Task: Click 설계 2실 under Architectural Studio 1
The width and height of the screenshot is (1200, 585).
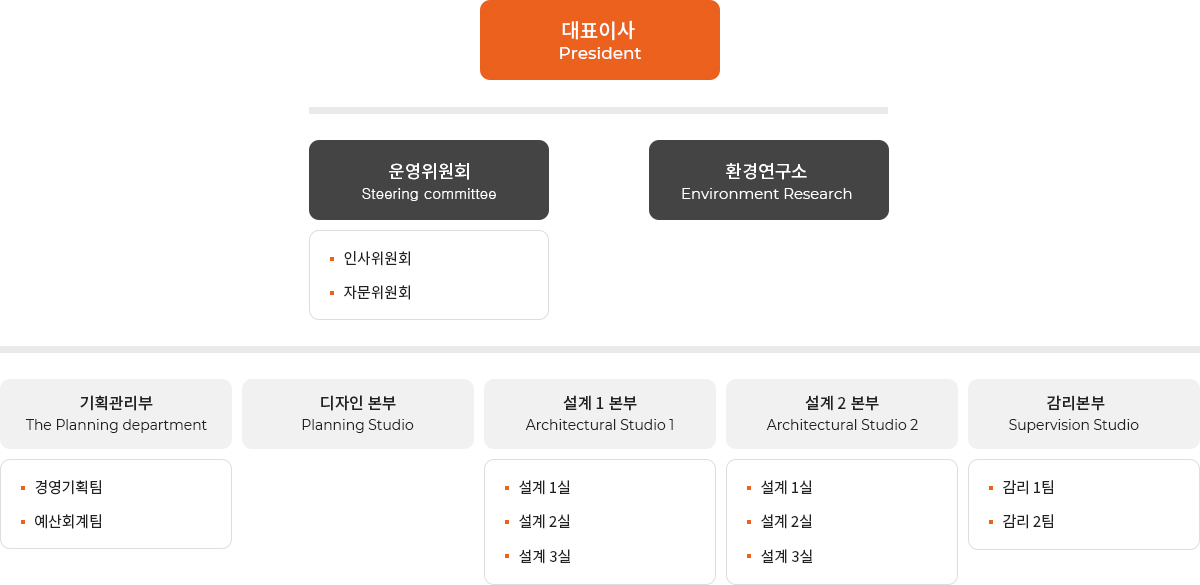Action: (545, 521)
